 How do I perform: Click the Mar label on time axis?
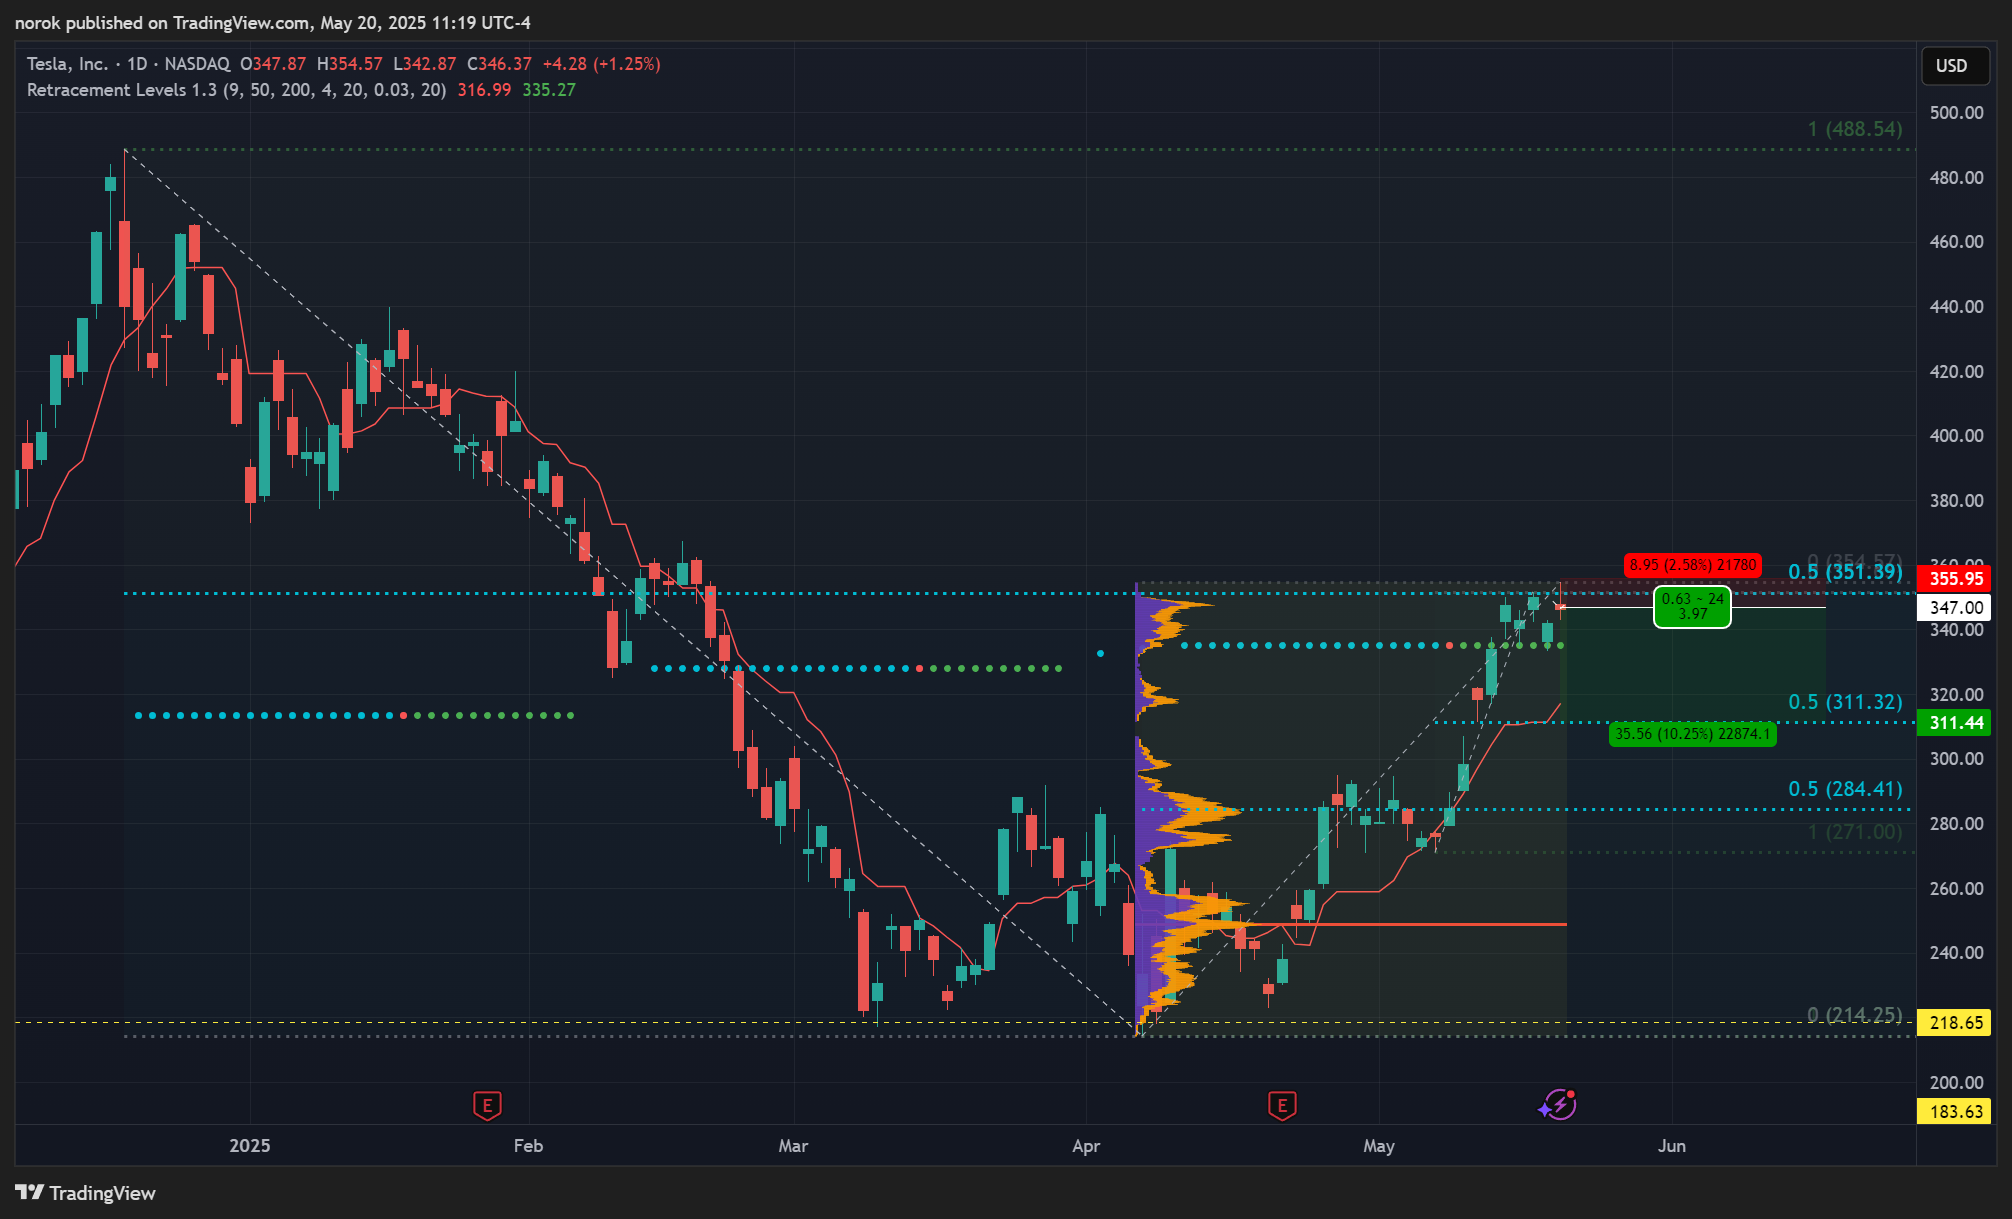tap(793, 1145)
